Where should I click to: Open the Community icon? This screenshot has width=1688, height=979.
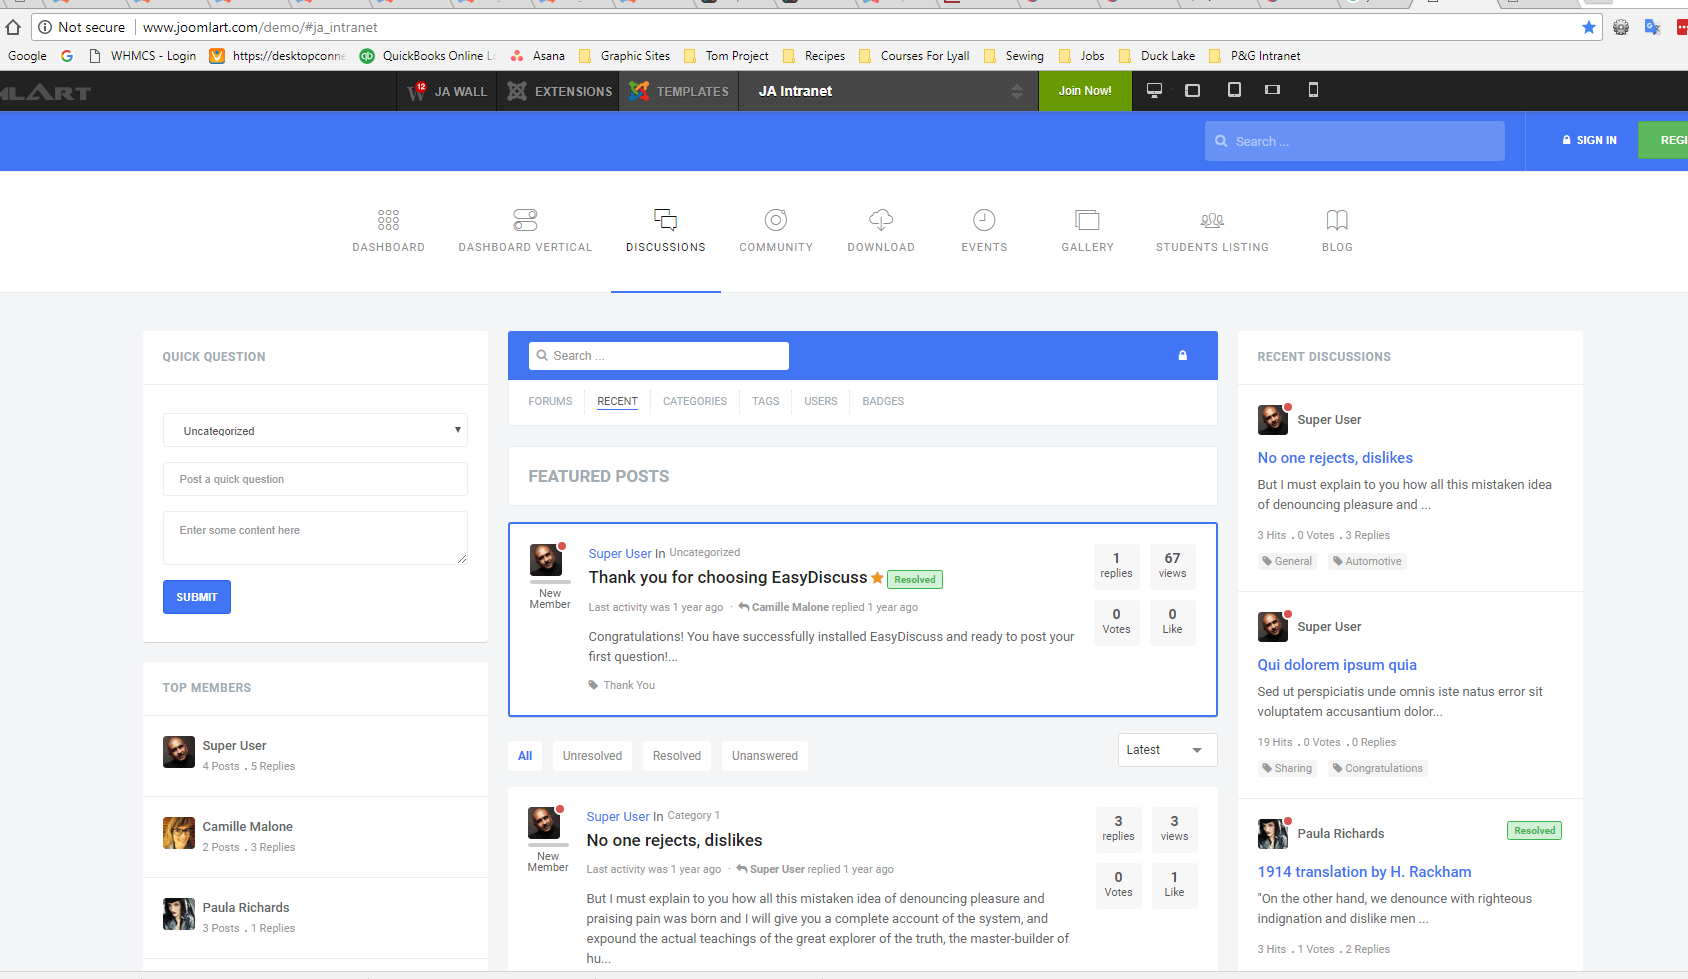[776, 220]
